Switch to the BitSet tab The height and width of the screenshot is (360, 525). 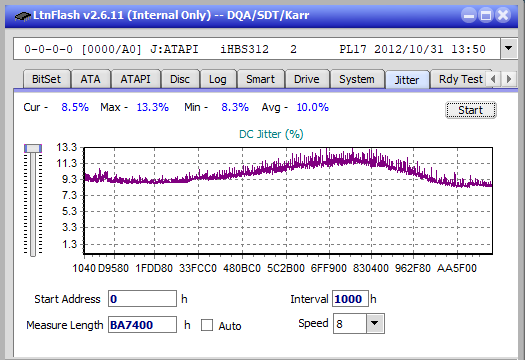[x=47, y=79]
